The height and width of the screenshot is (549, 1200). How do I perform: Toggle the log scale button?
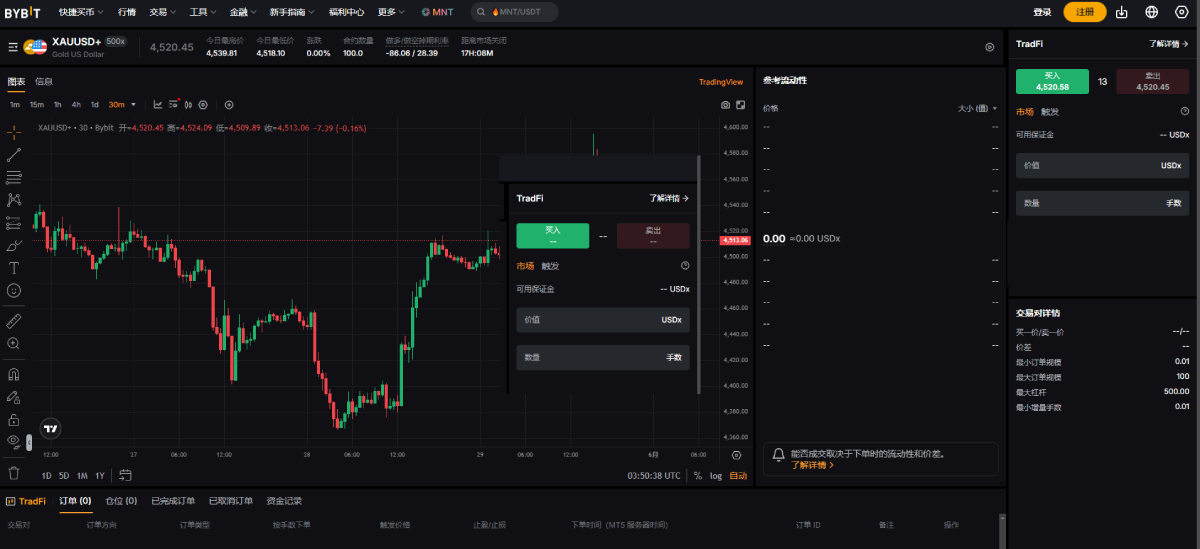[x=716, y=476]
